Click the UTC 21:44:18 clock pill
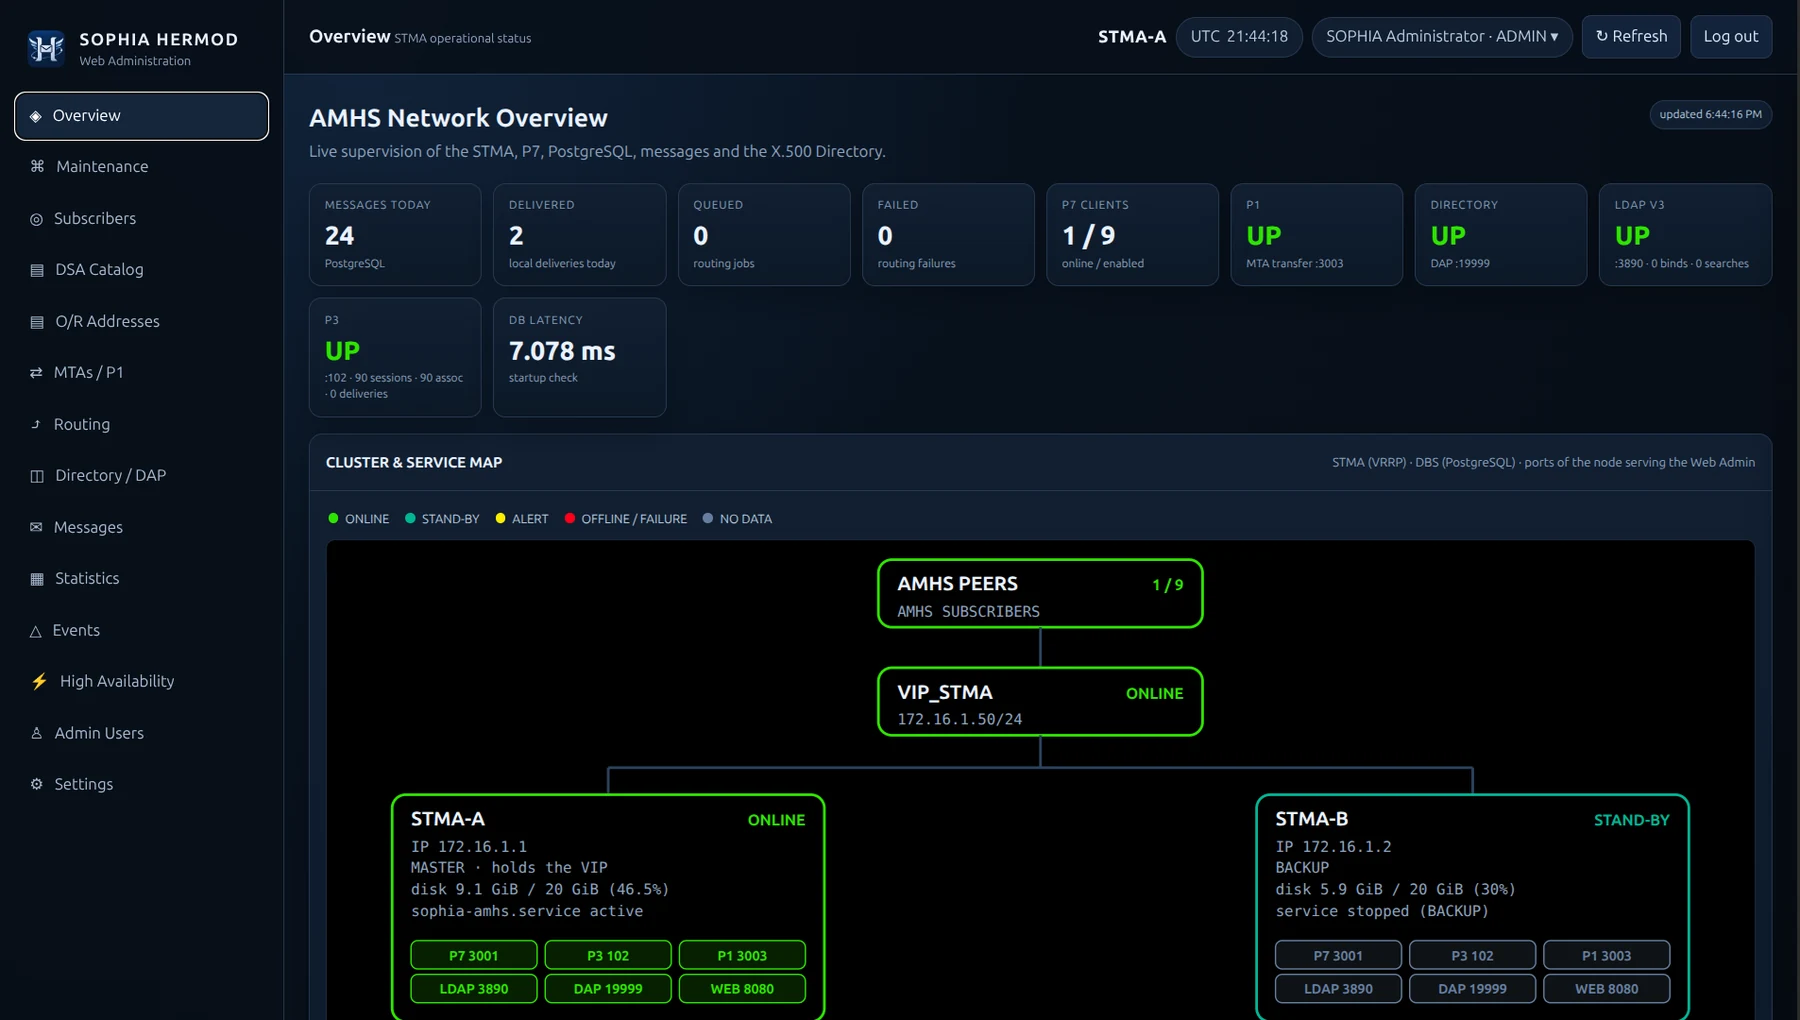The image size is (1800, 1020). [x=1239, y=37]
